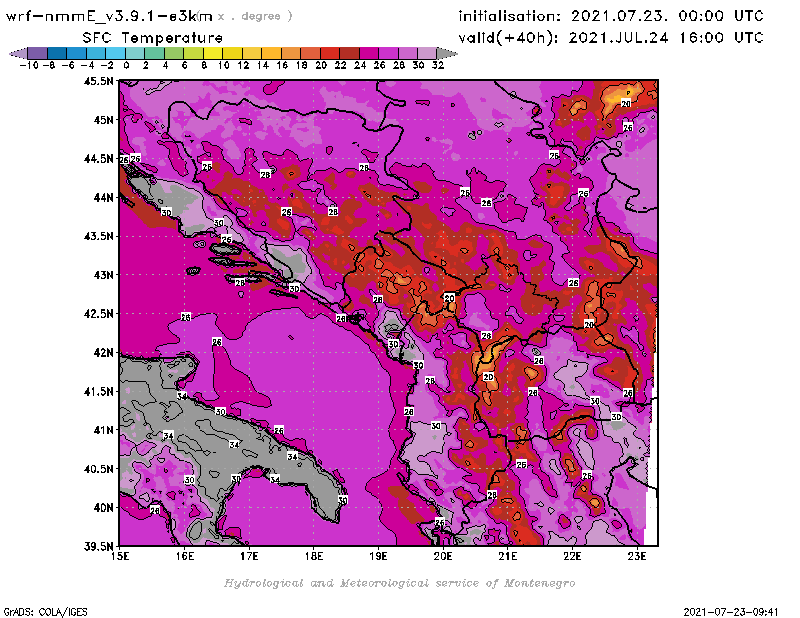Screen dimensions: 800x618
Task: Select yellow legend swatch between 8 and 10
Action: coord(212,53)
